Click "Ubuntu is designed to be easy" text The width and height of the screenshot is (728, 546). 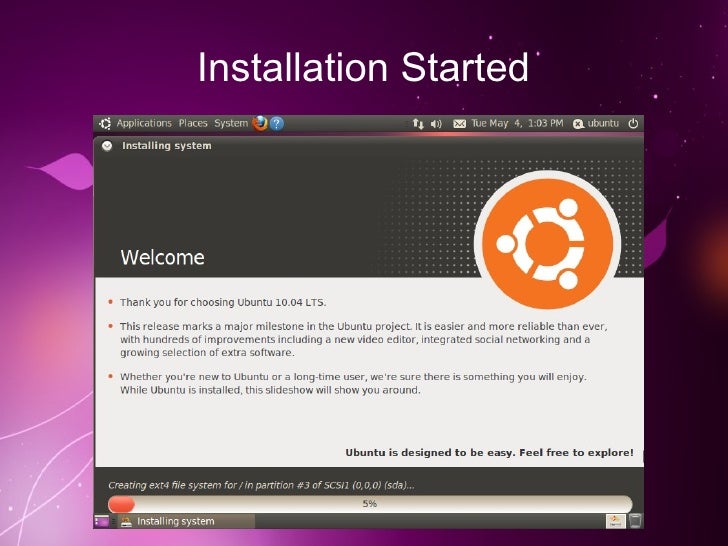(489, 453)
